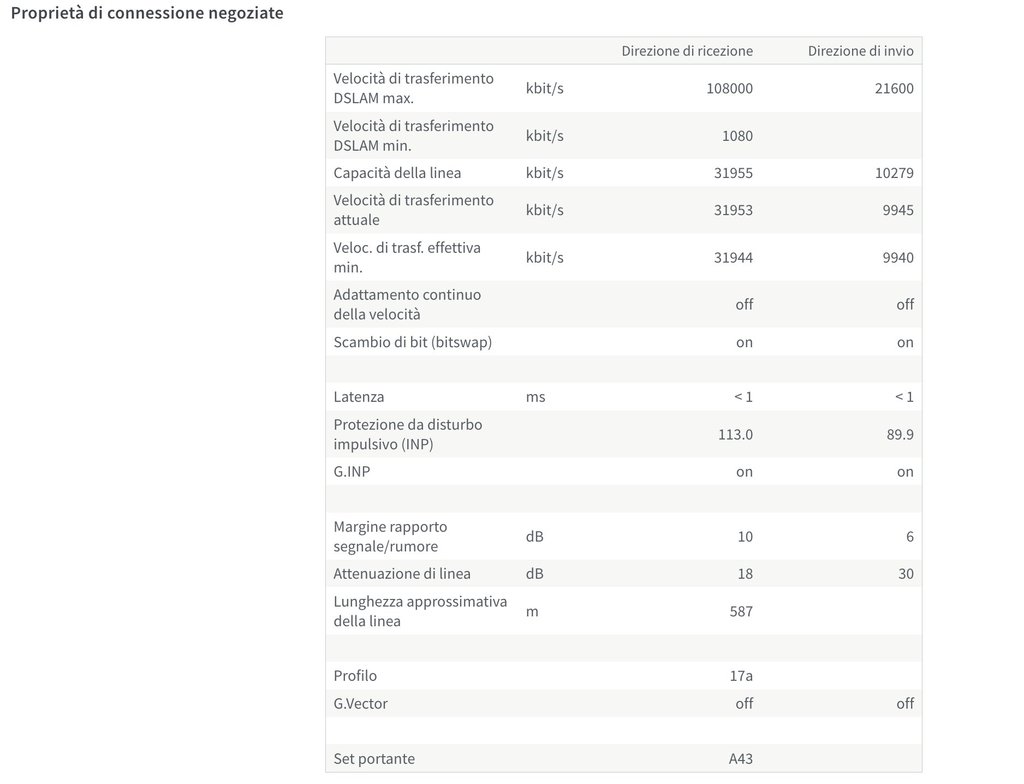The image size is (1024, 784).
Task: Click the effective min speed value 9940
Action: click(898, 257)
